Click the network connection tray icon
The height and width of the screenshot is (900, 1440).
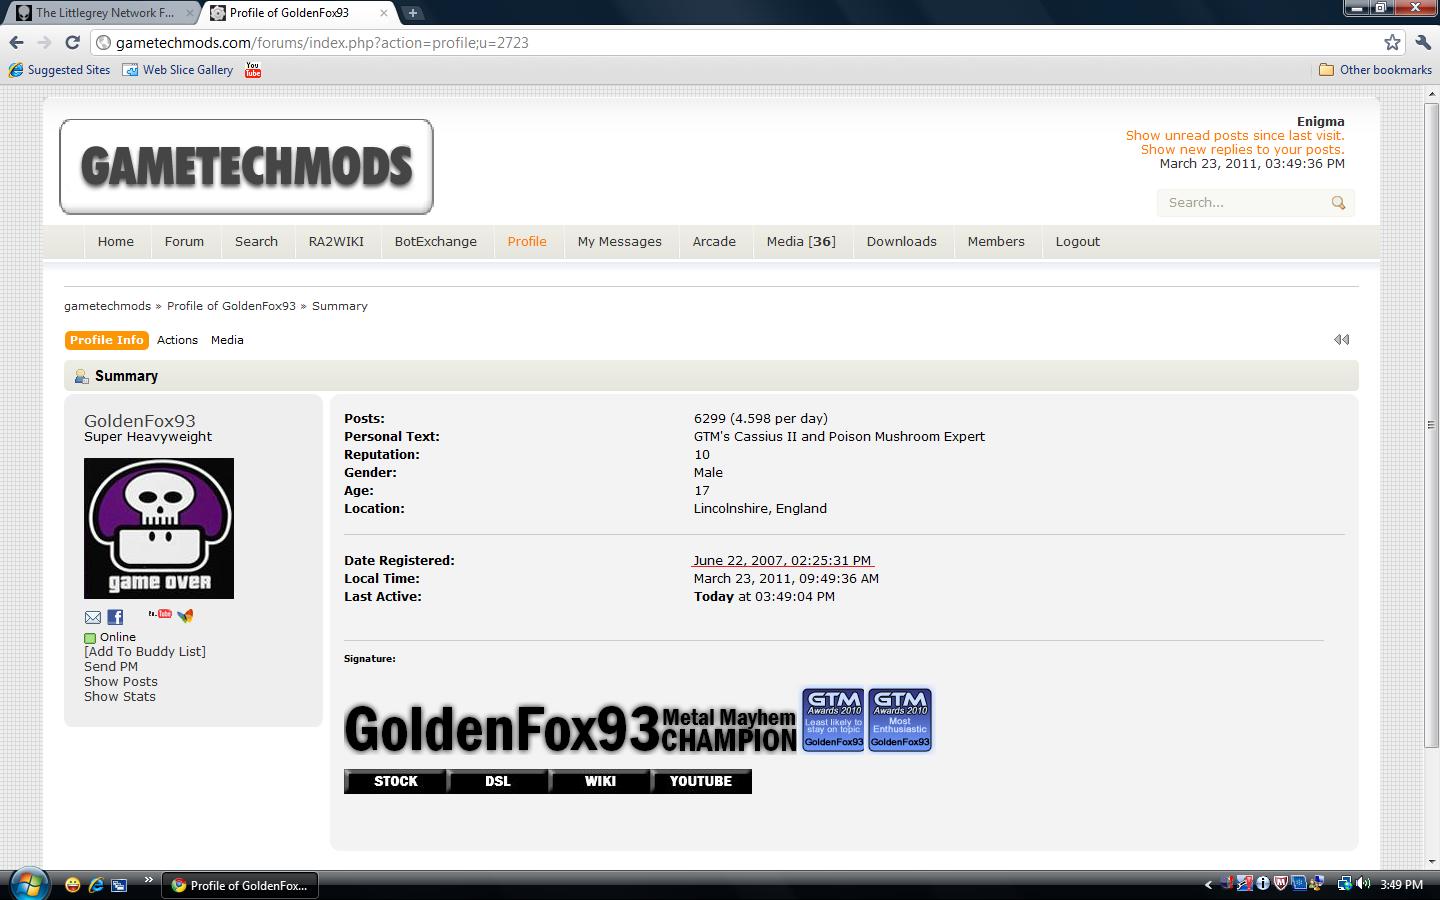point(1345,884)
